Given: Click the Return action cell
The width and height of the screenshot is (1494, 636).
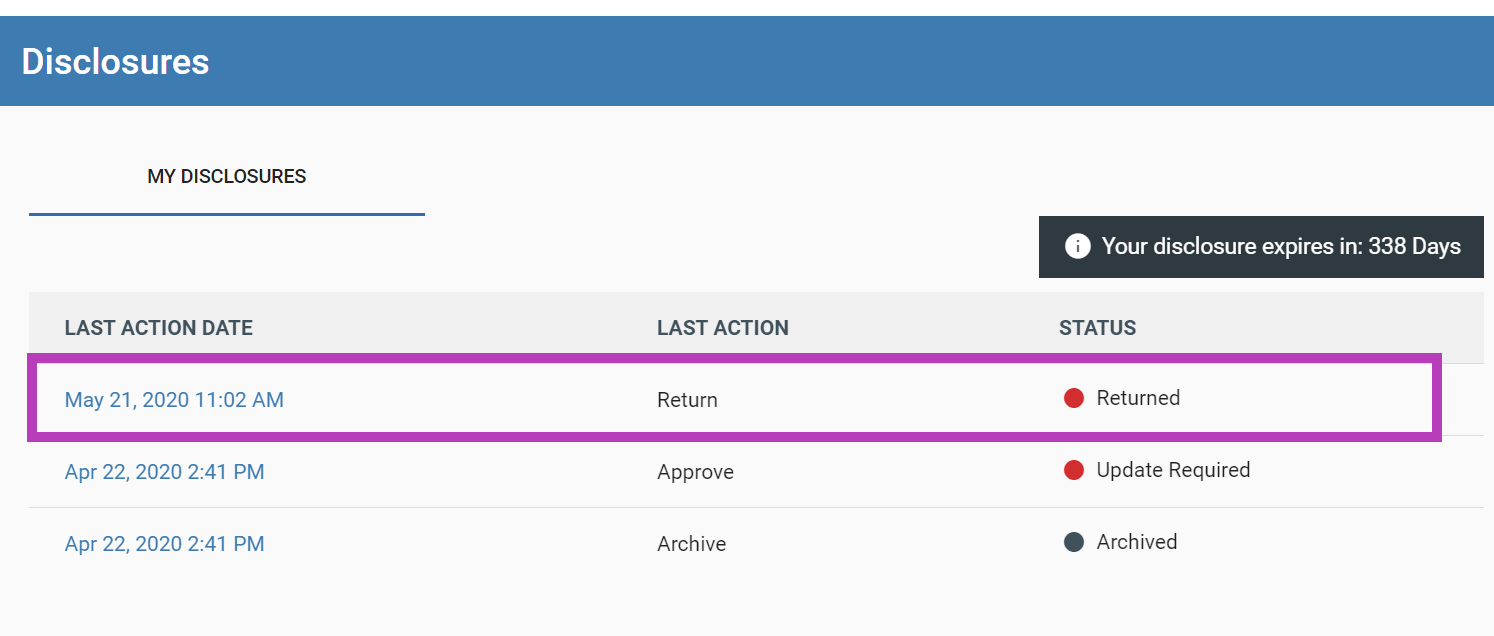Looking at the screenshot, I should coord(687,400).
